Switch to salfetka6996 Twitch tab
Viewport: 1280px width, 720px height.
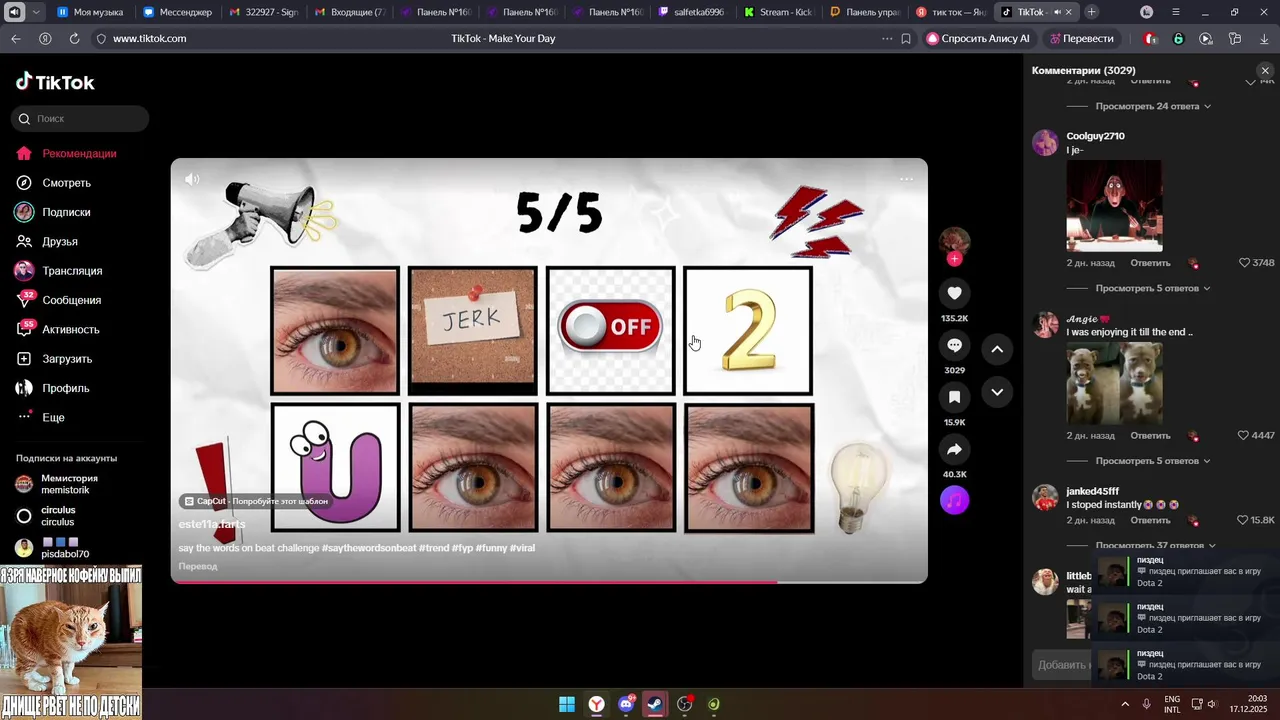(x=693, y=12)
